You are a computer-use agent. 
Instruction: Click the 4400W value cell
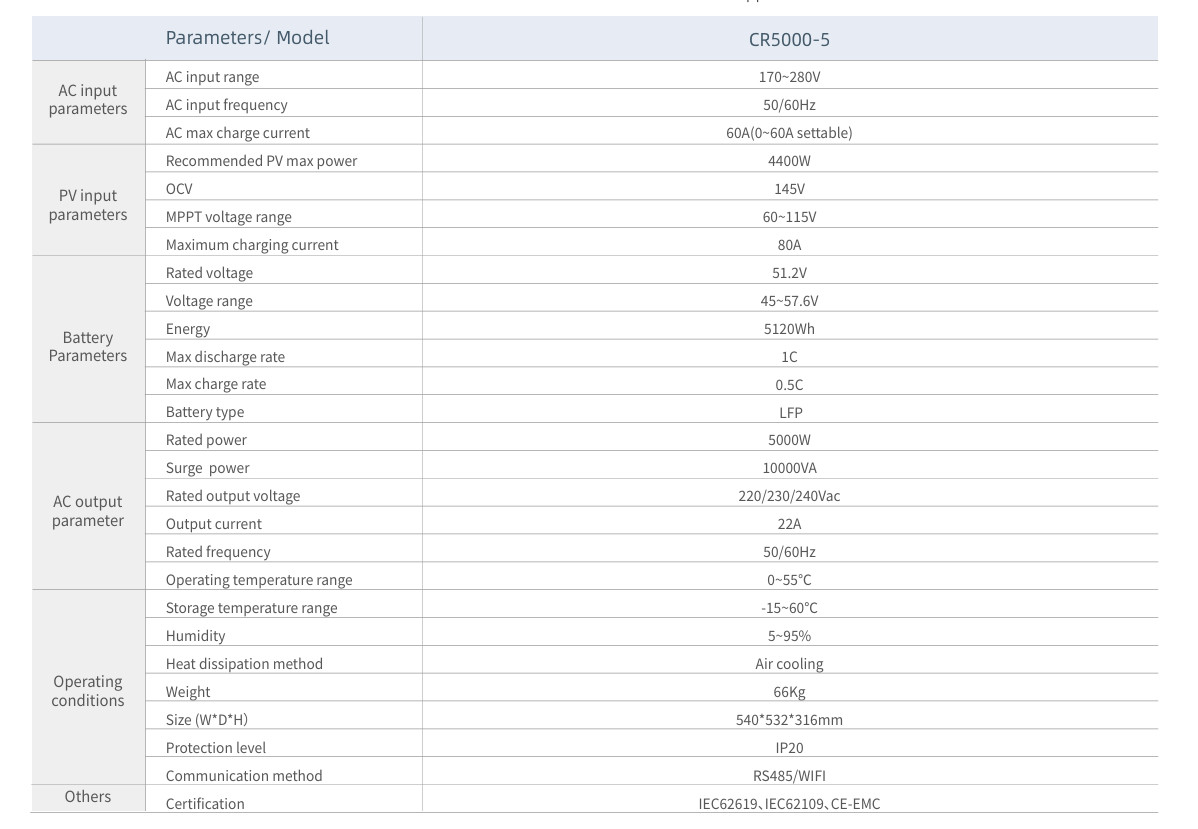[789, 161]
